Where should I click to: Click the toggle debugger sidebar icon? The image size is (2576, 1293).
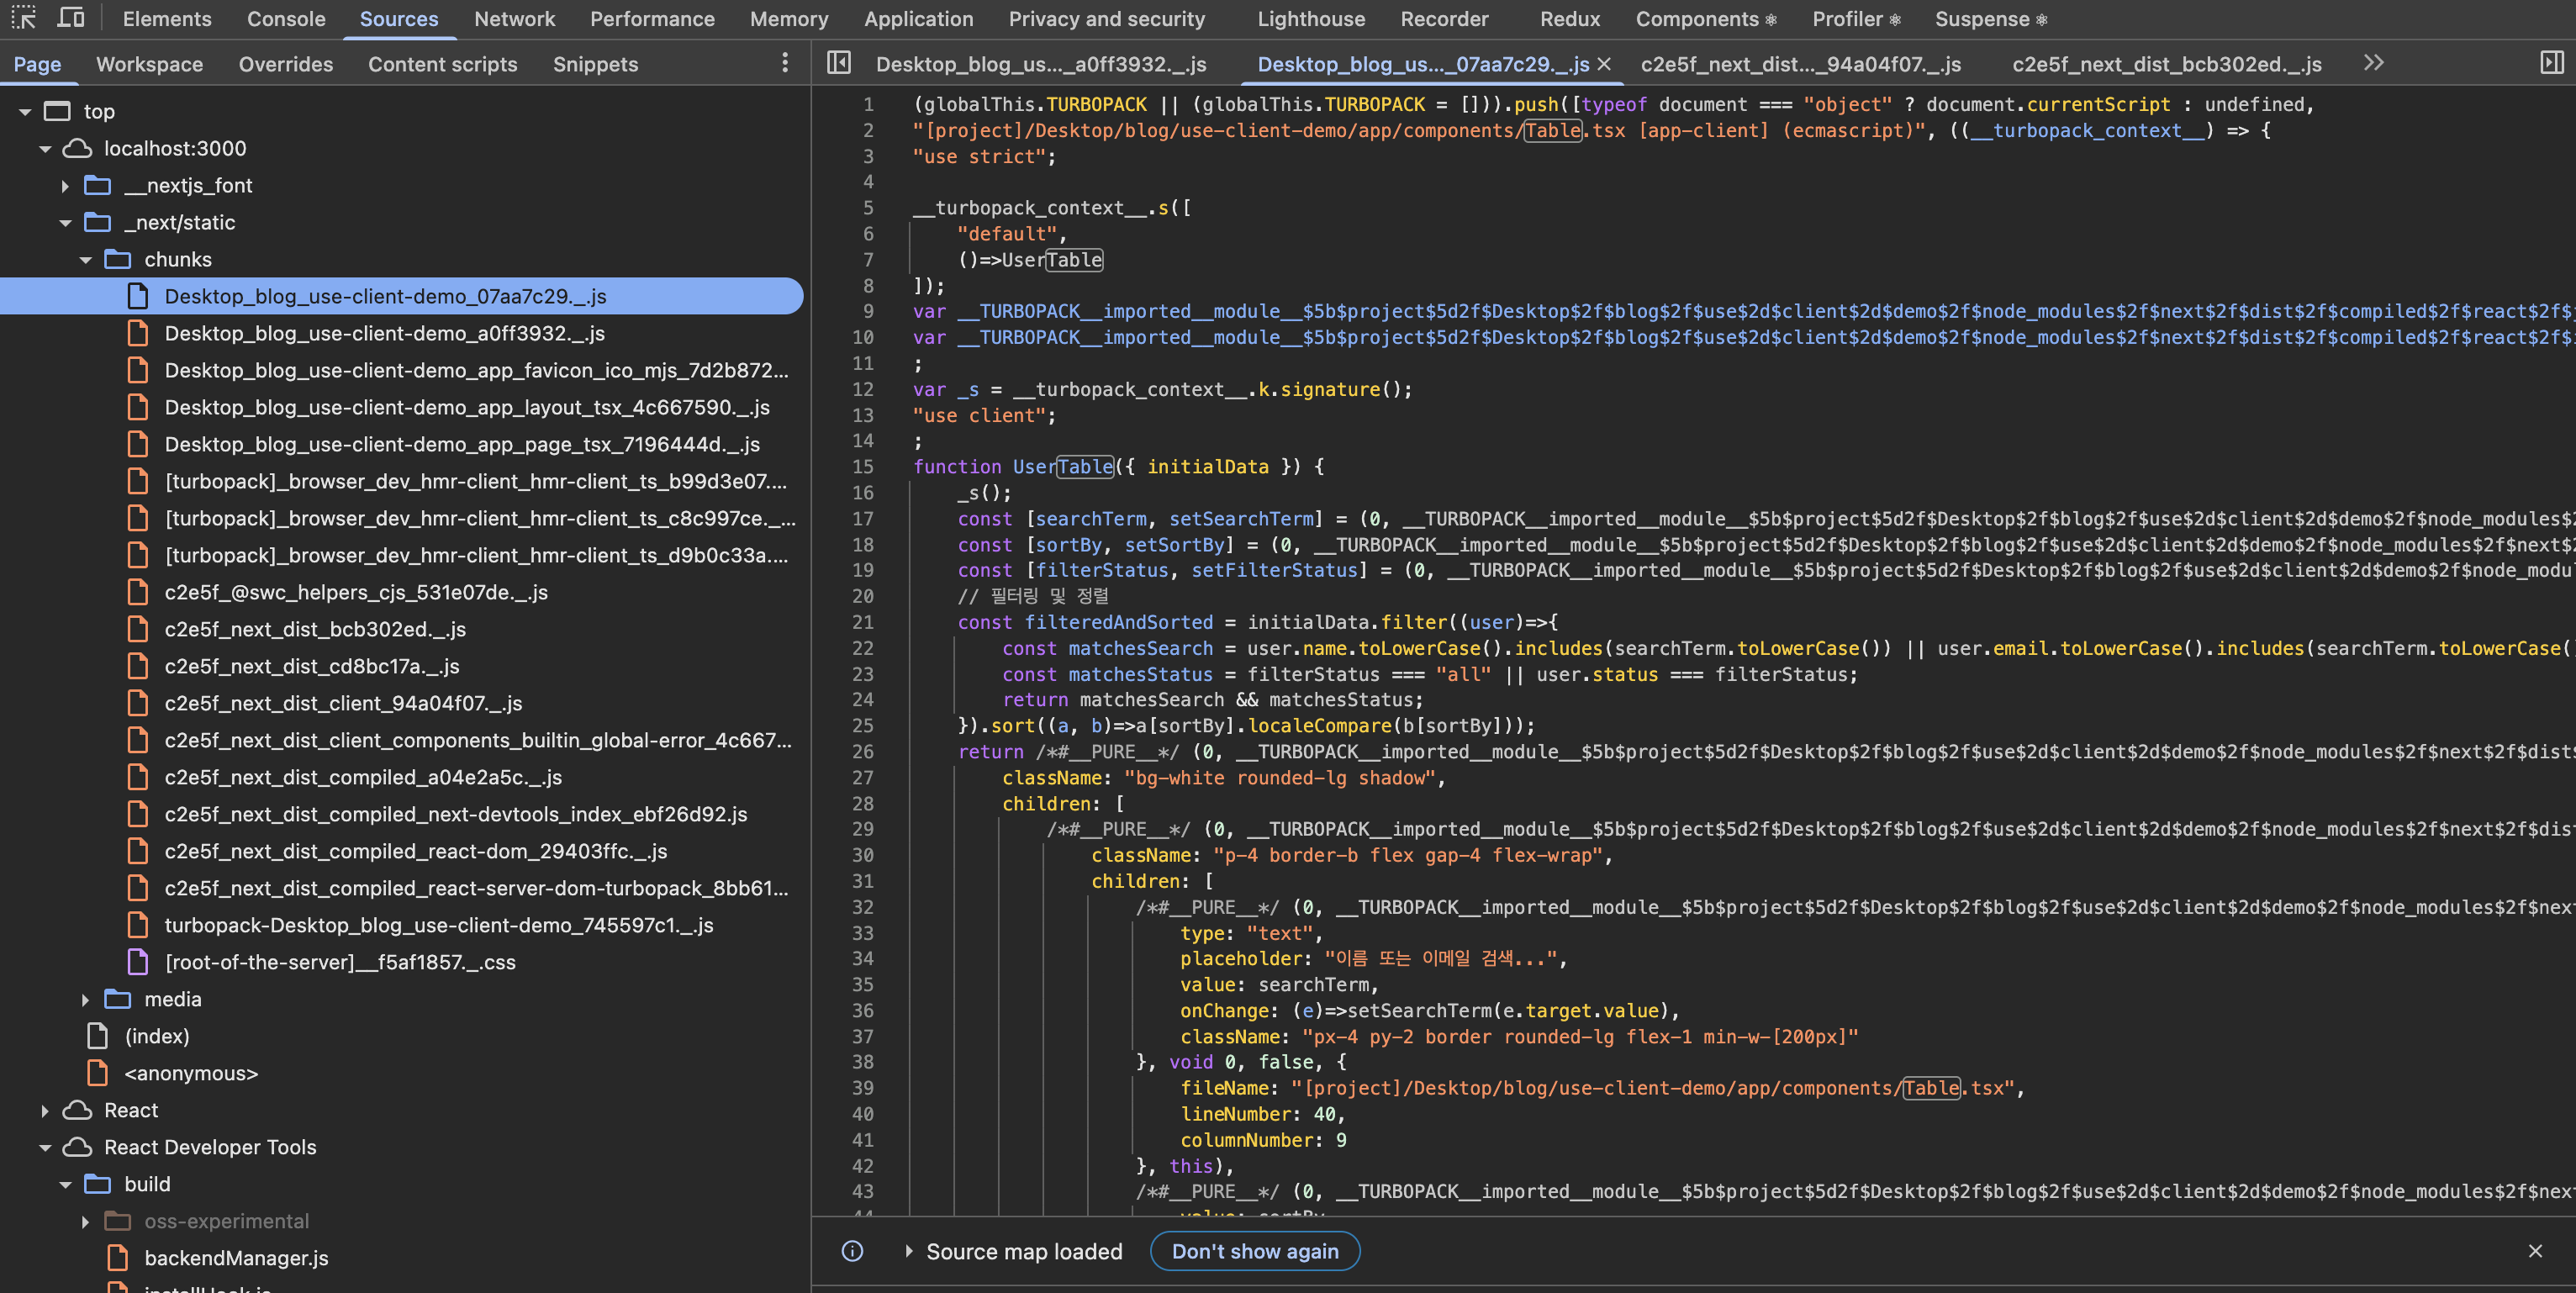(x=2553, y=63)
